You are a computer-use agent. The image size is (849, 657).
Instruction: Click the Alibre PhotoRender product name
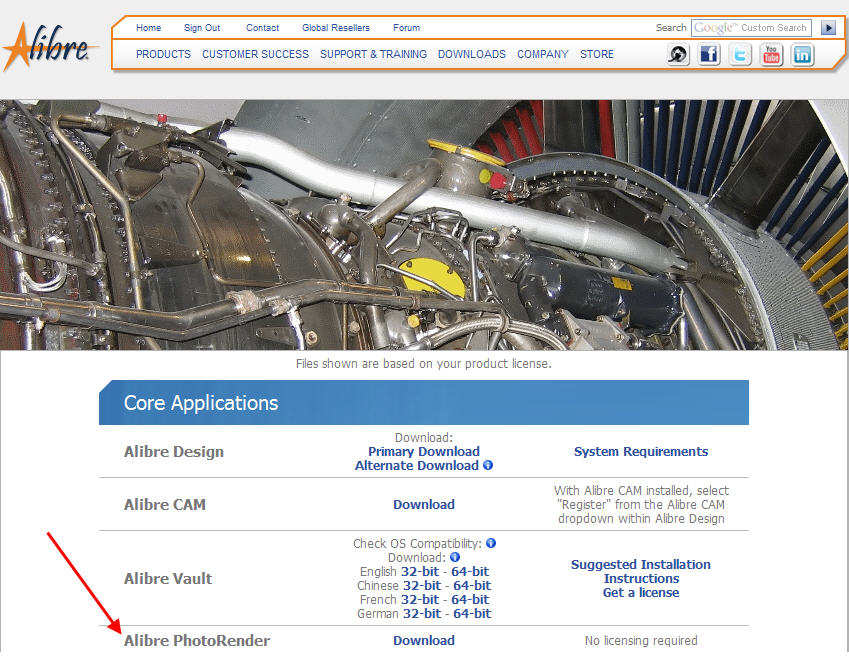[197, 641]
